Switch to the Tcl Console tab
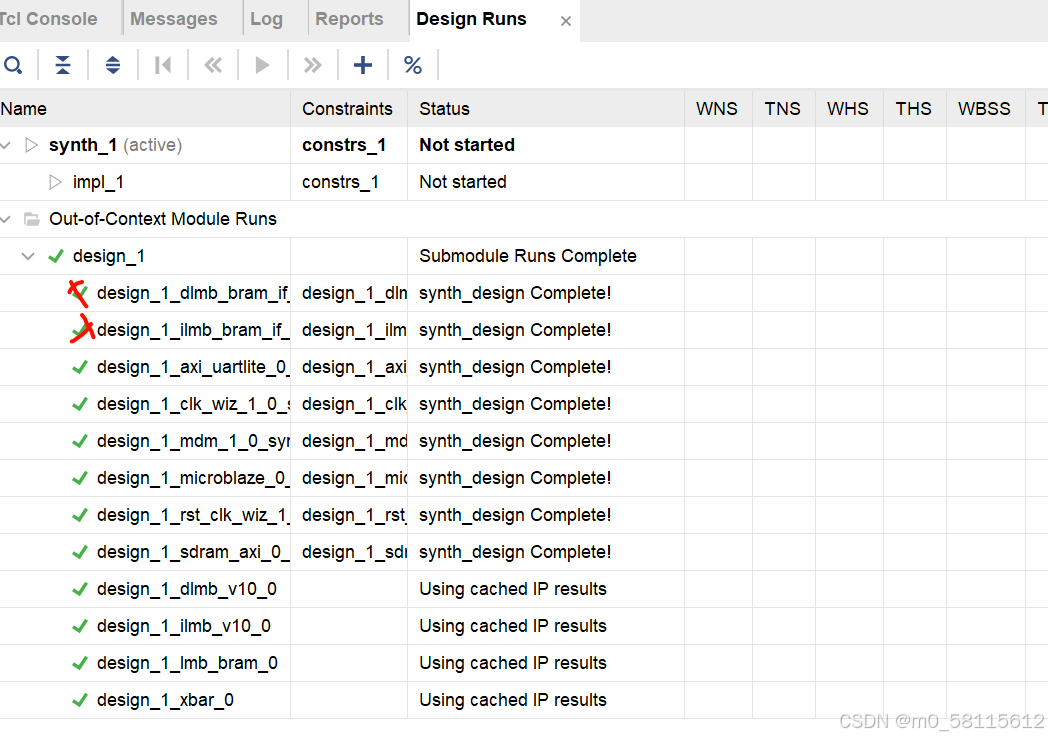Image resolution: width=1048 pixels, height=739 pixels. 48,19
